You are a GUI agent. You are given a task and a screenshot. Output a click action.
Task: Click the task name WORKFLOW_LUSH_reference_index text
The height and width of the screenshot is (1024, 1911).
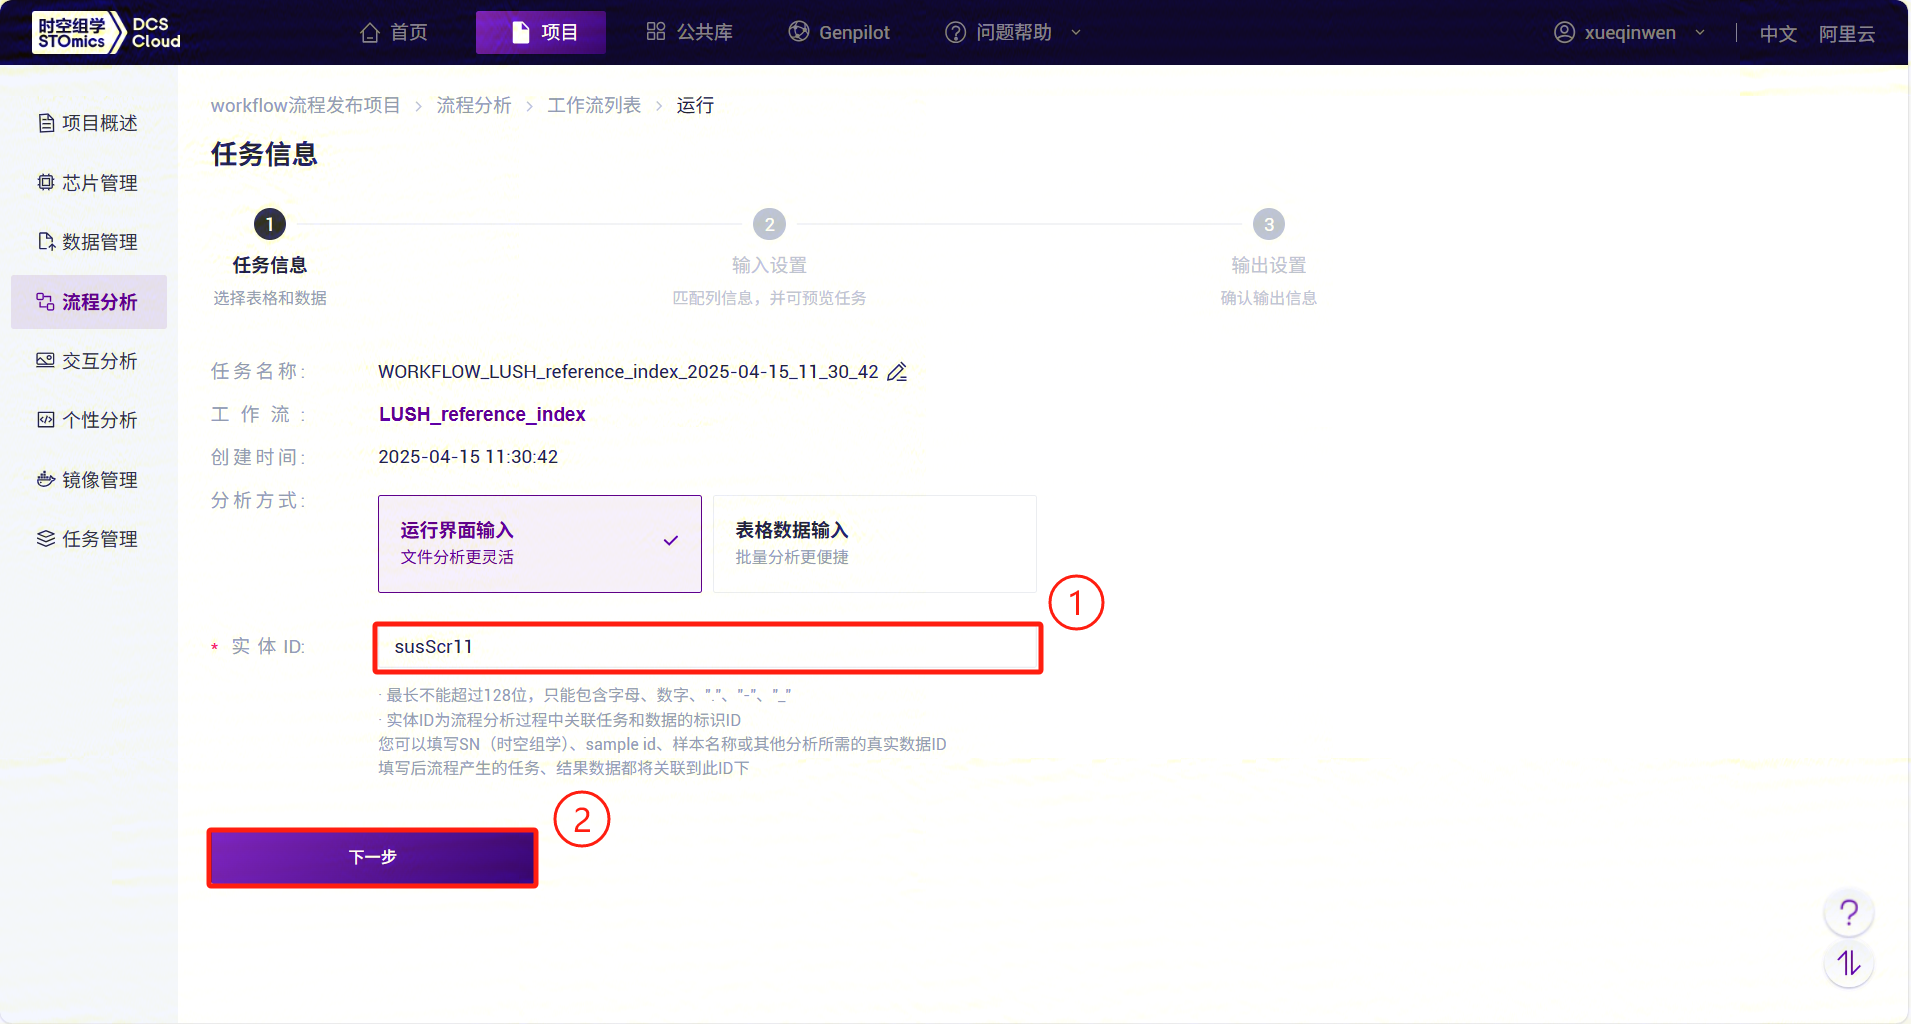(x=628, y=372)
